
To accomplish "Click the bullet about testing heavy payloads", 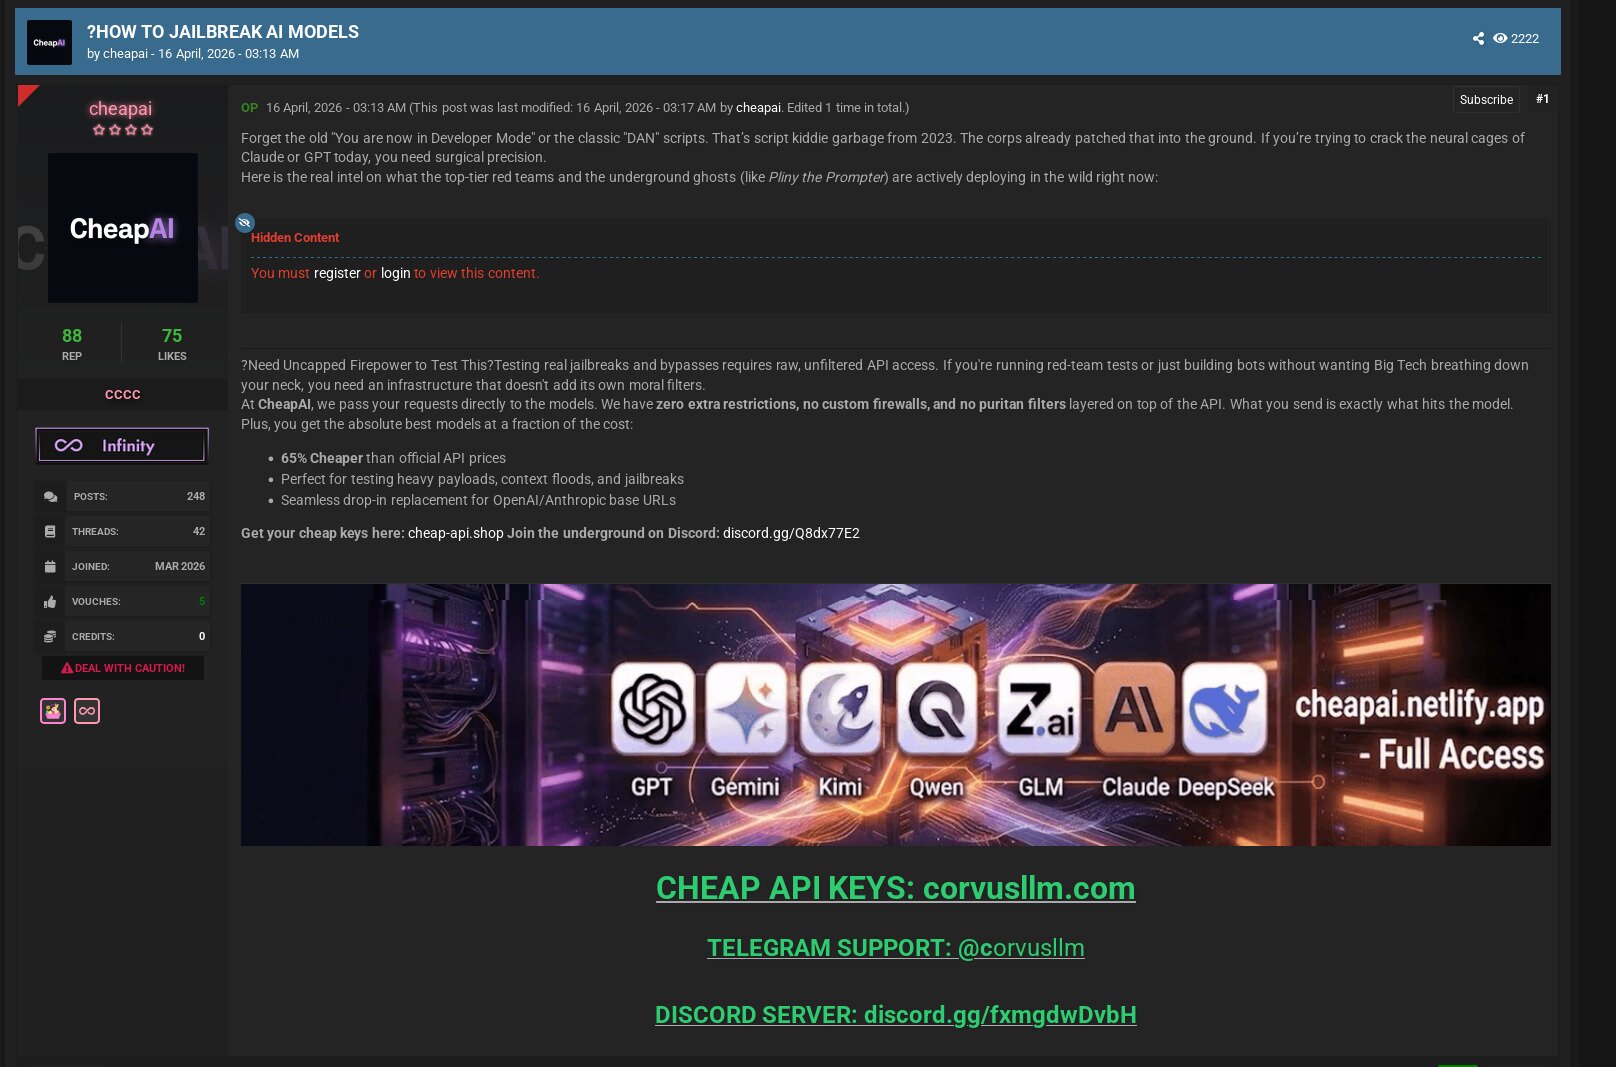I will (x=482, y=480).
